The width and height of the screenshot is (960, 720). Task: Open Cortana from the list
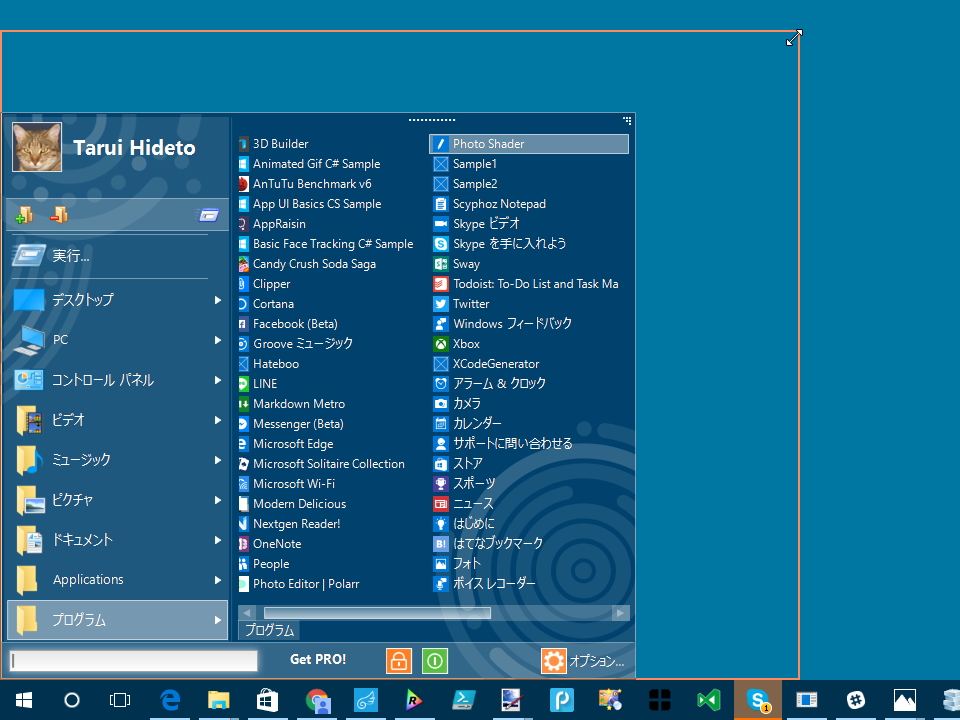(x=266, y=304)
